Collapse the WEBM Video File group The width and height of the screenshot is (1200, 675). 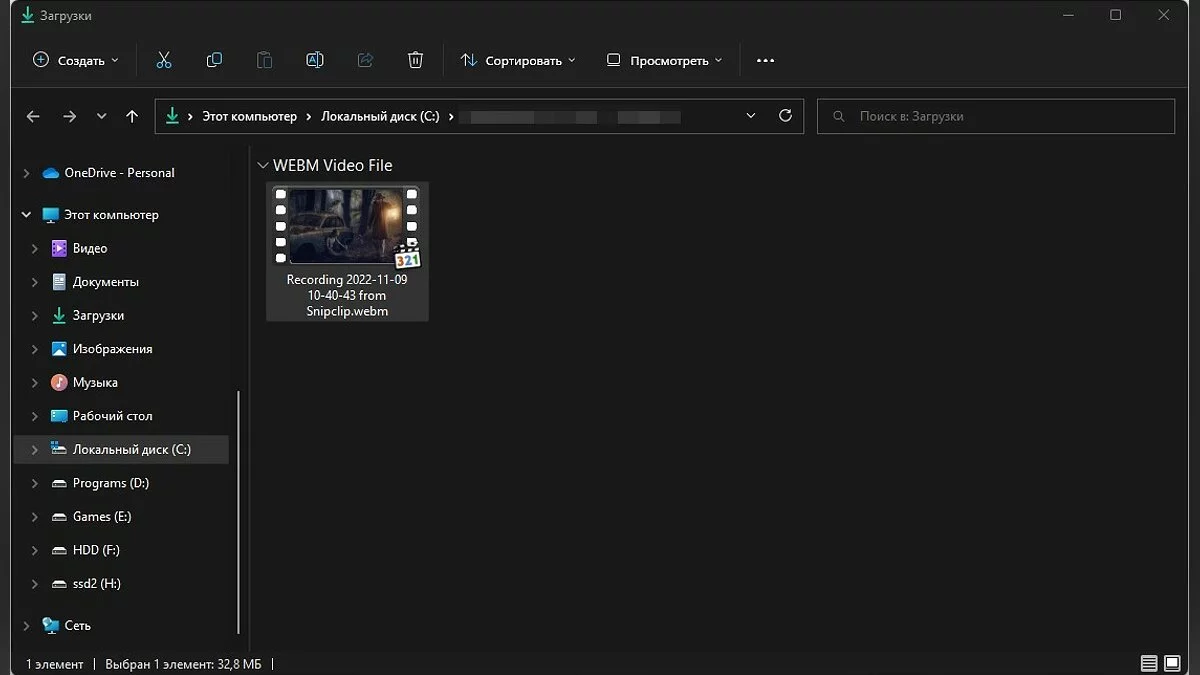click(x=262, y=166)
